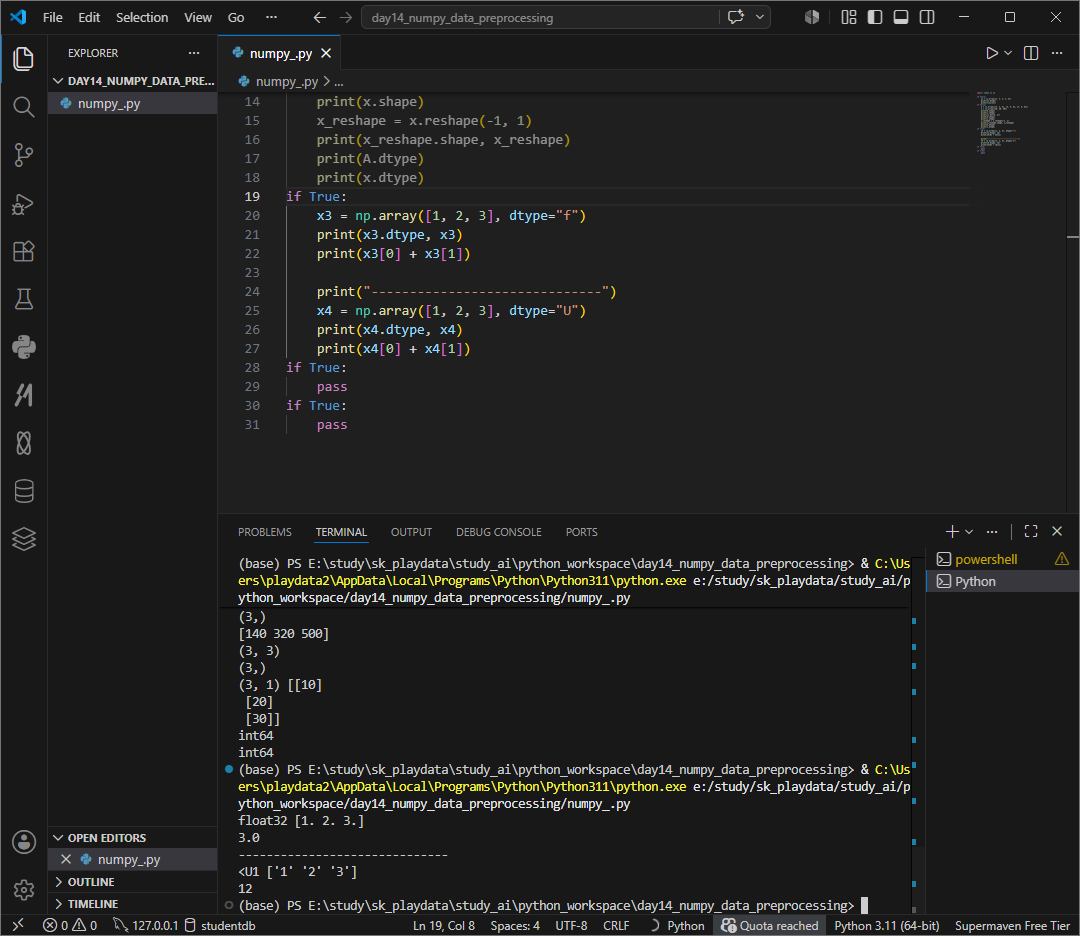
Task: Open the Selection menu
Action: 142,17
